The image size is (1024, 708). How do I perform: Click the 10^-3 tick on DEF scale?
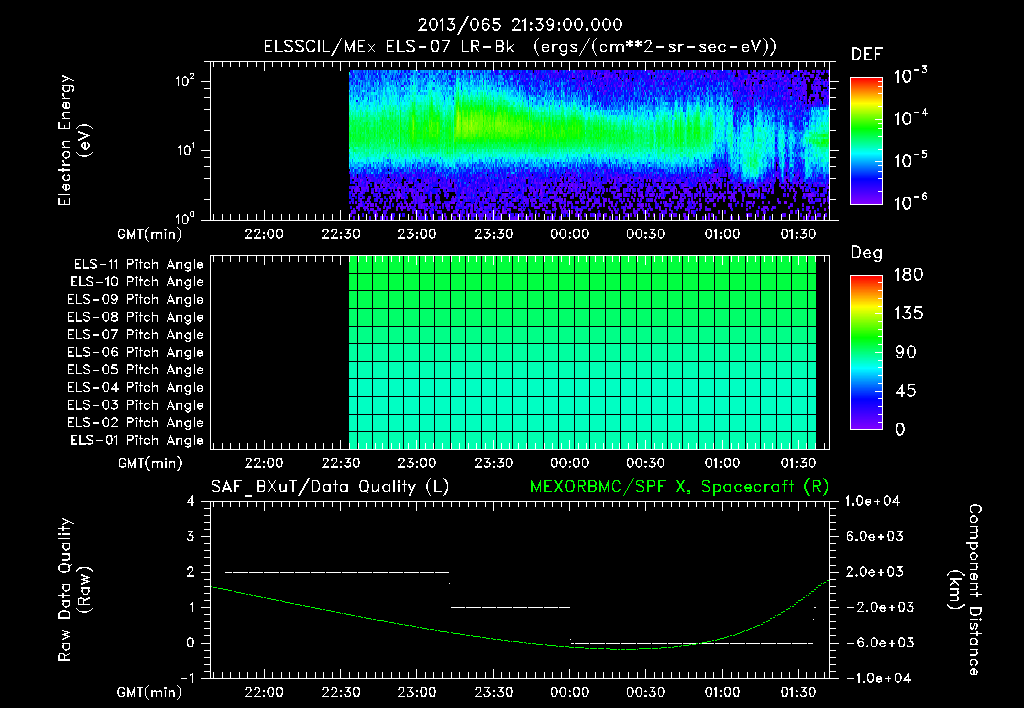click(910, 76)
